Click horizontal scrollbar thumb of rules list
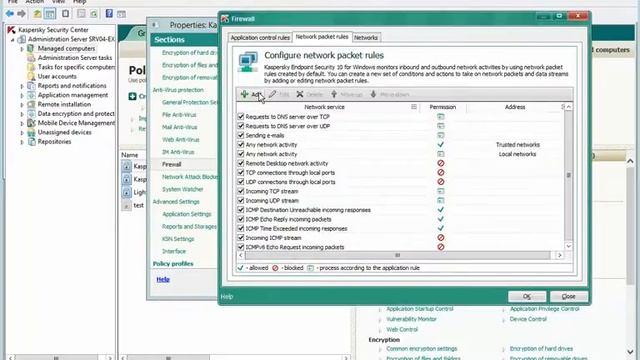 click(x=398, y=256)
